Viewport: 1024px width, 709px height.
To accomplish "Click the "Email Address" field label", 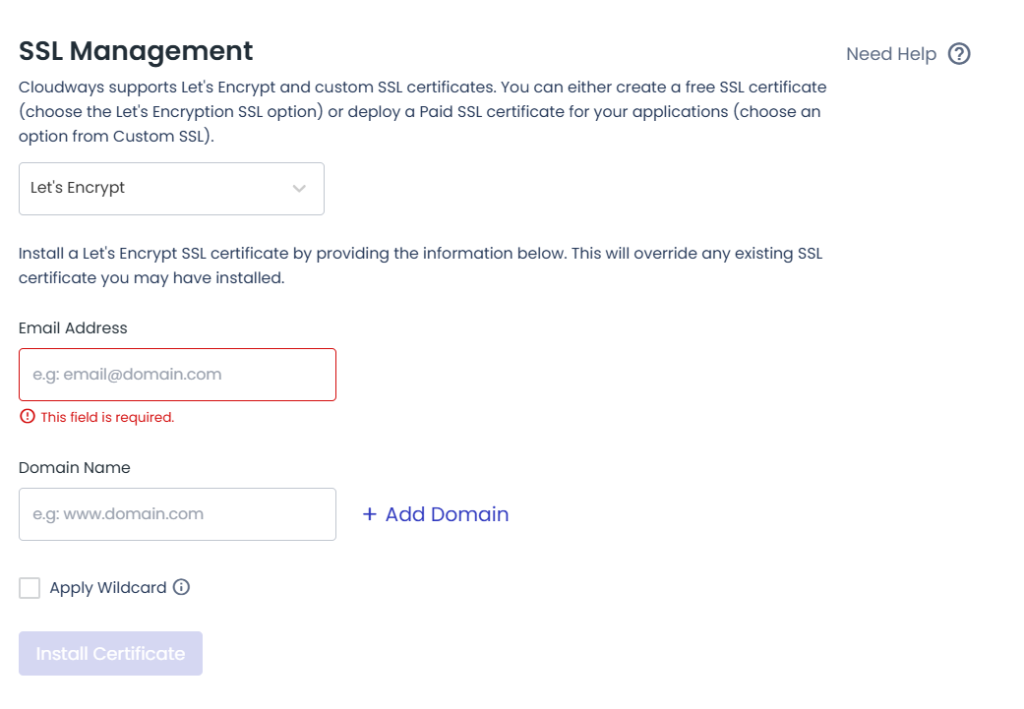I will click(x=73, y=328).
